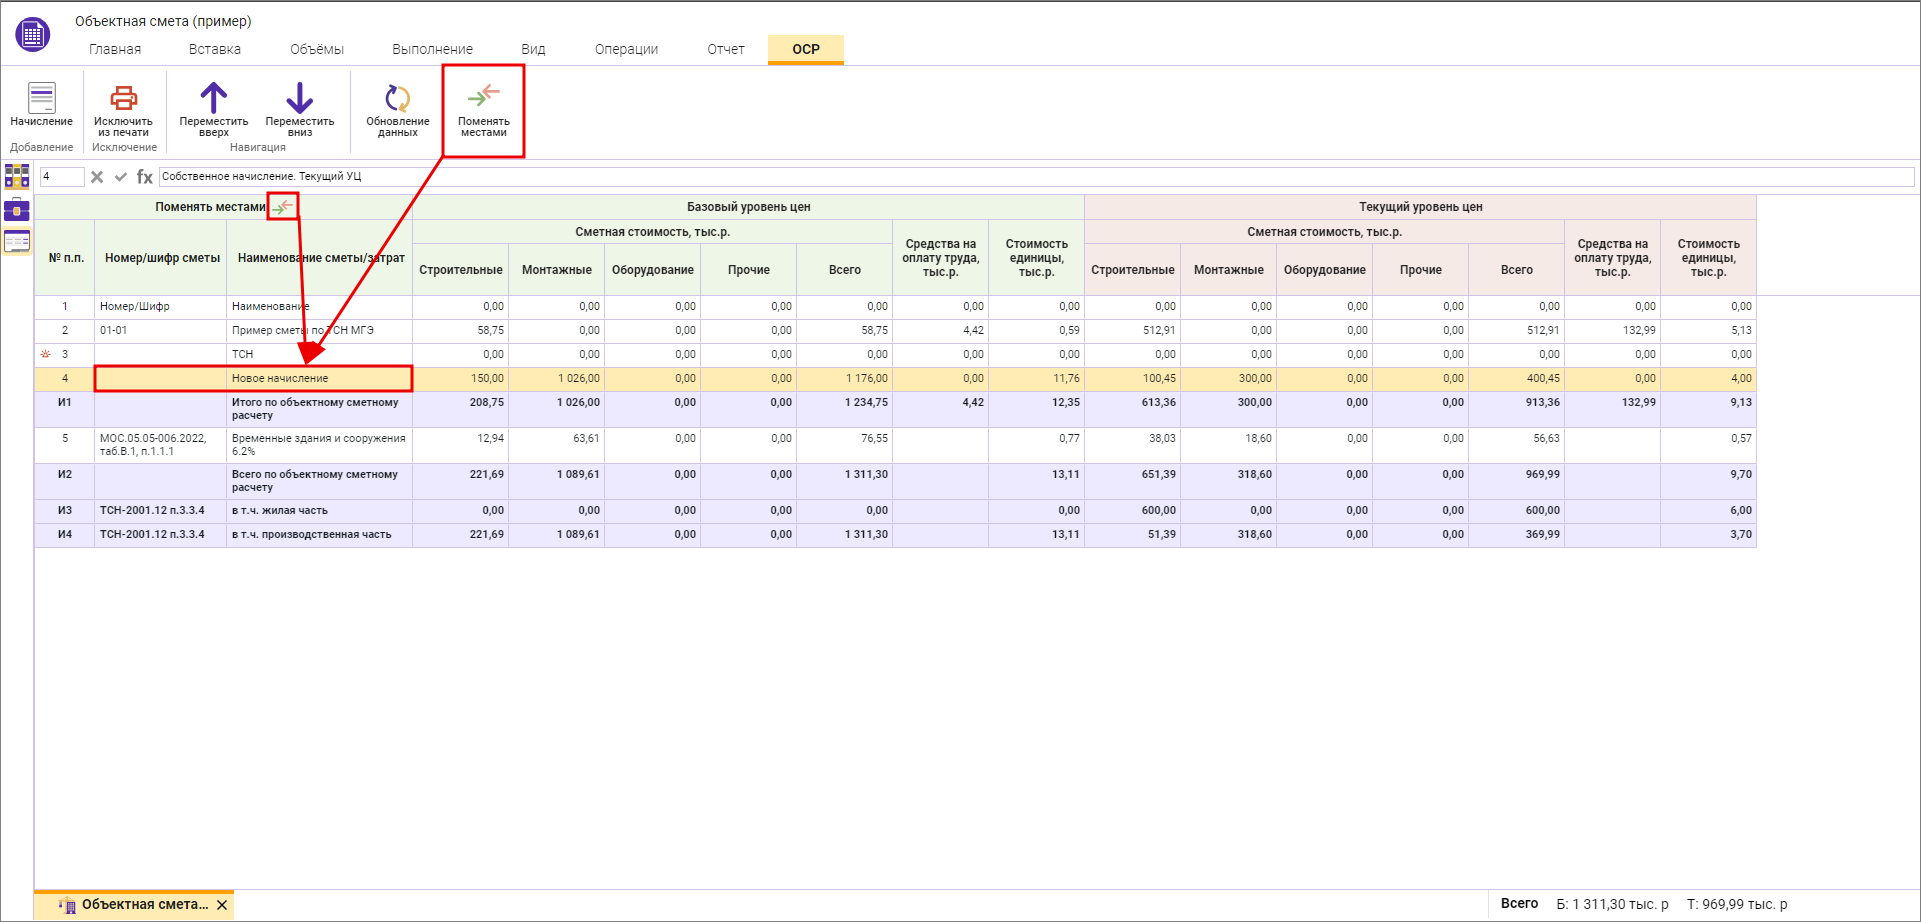Click the cell reference box showing 4
The height and width of the screenshot is (922, 1921).
pos(61,177)
